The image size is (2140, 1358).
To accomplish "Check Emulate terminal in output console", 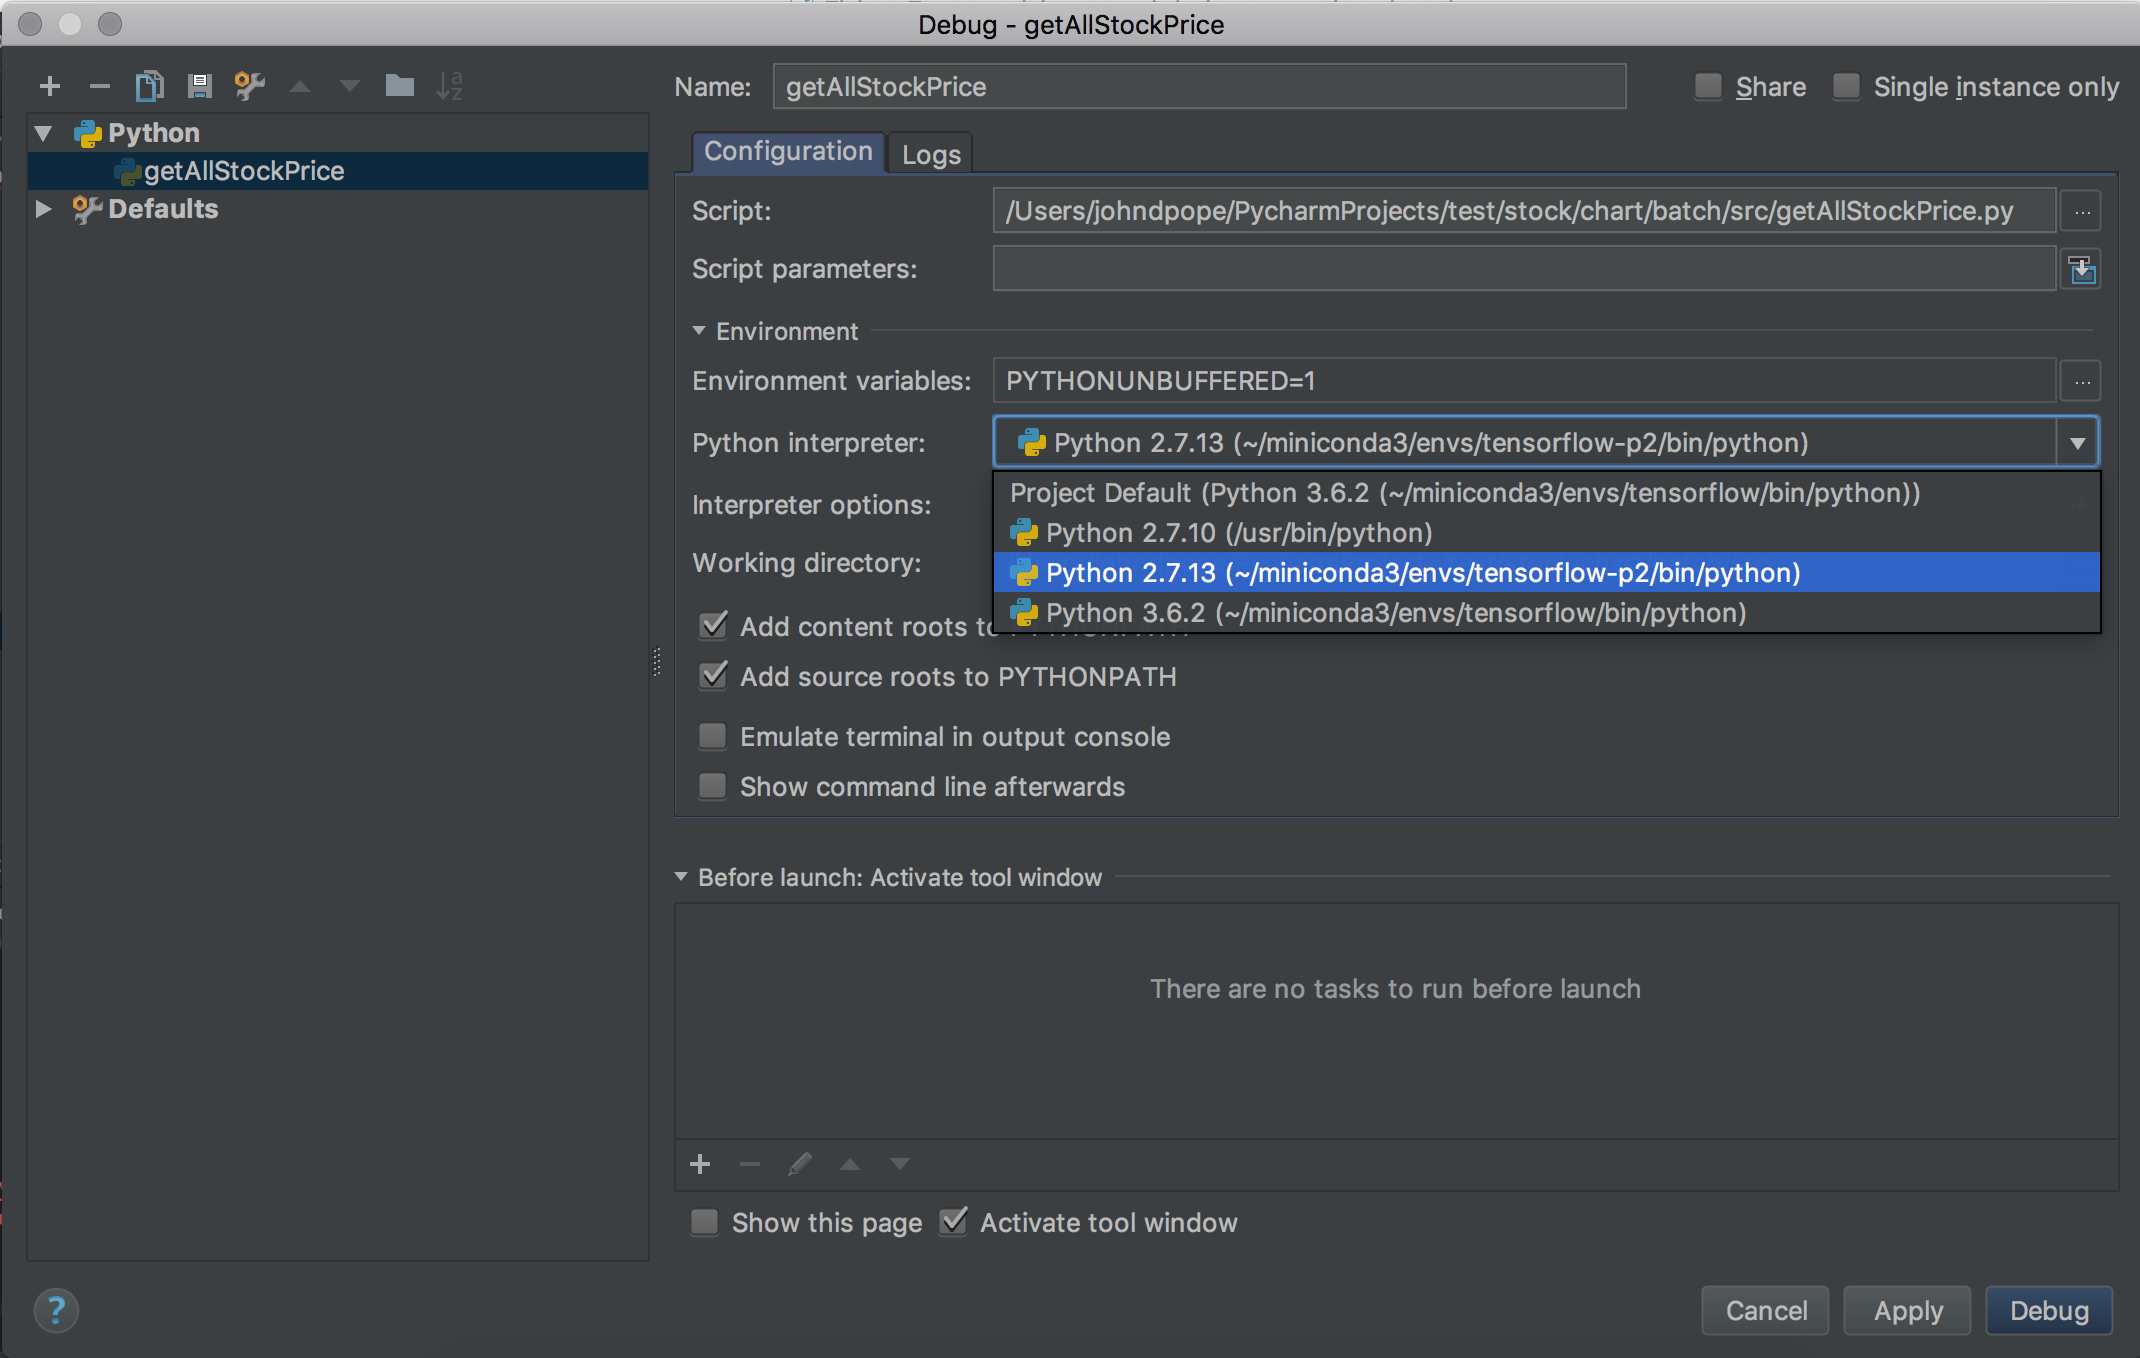I will click(x=712, y=737).
